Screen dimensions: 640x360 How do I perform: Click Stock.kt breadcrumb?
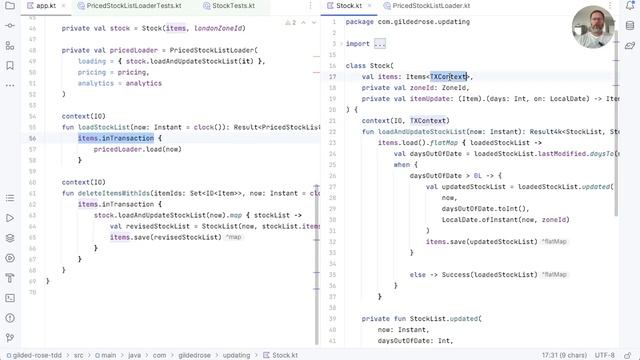click(280, 355)
